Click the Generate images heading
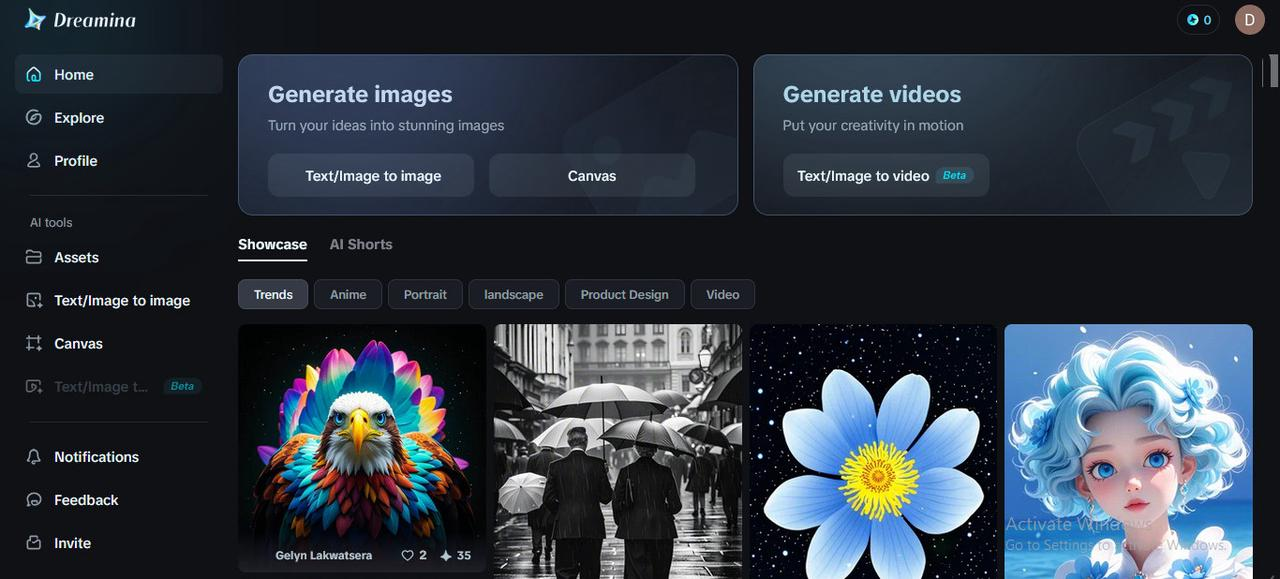The width and height of the screenshot is (1280, 579). pos(360,94)
